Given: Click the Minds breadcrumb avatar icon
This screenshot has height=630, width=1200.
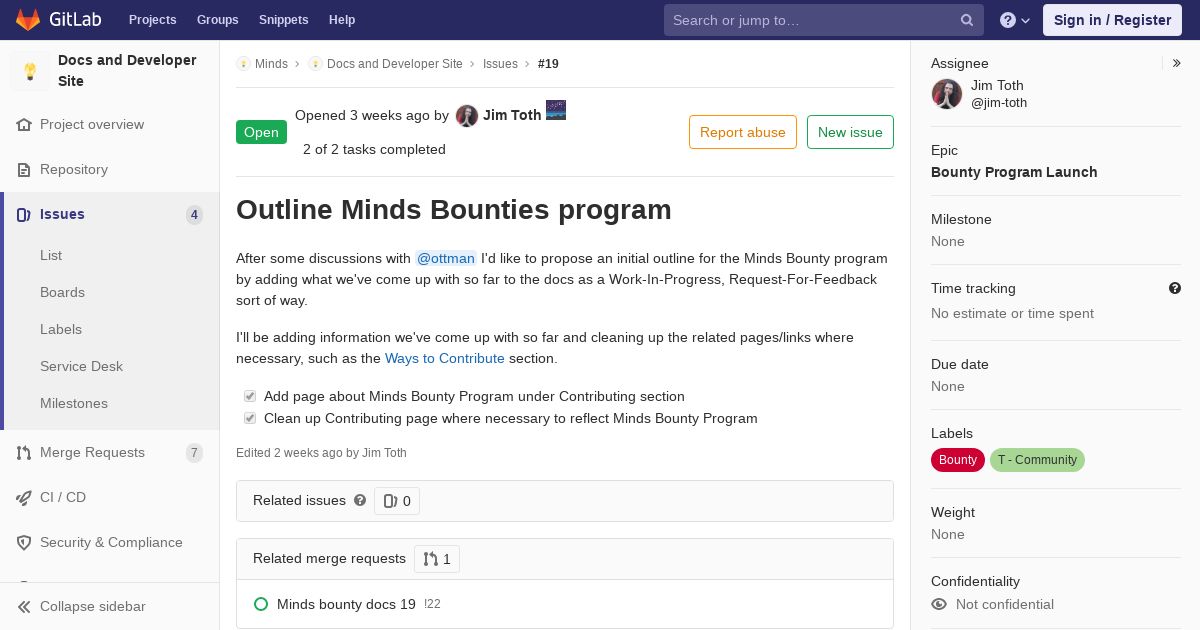Looking at the screenshot, I should (x=243, y=64).
